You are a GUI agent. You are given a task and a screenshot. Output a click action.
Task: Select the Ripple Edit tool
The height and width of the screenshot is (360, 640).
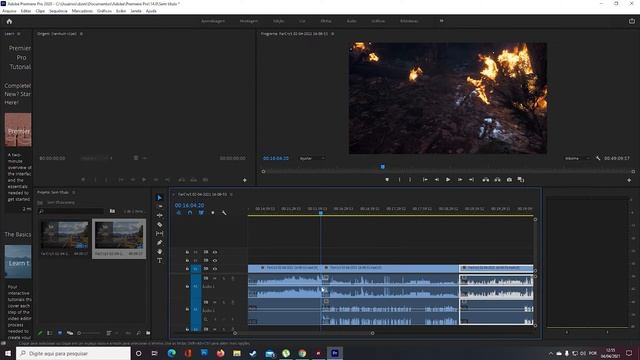click(x=159, y=216)
